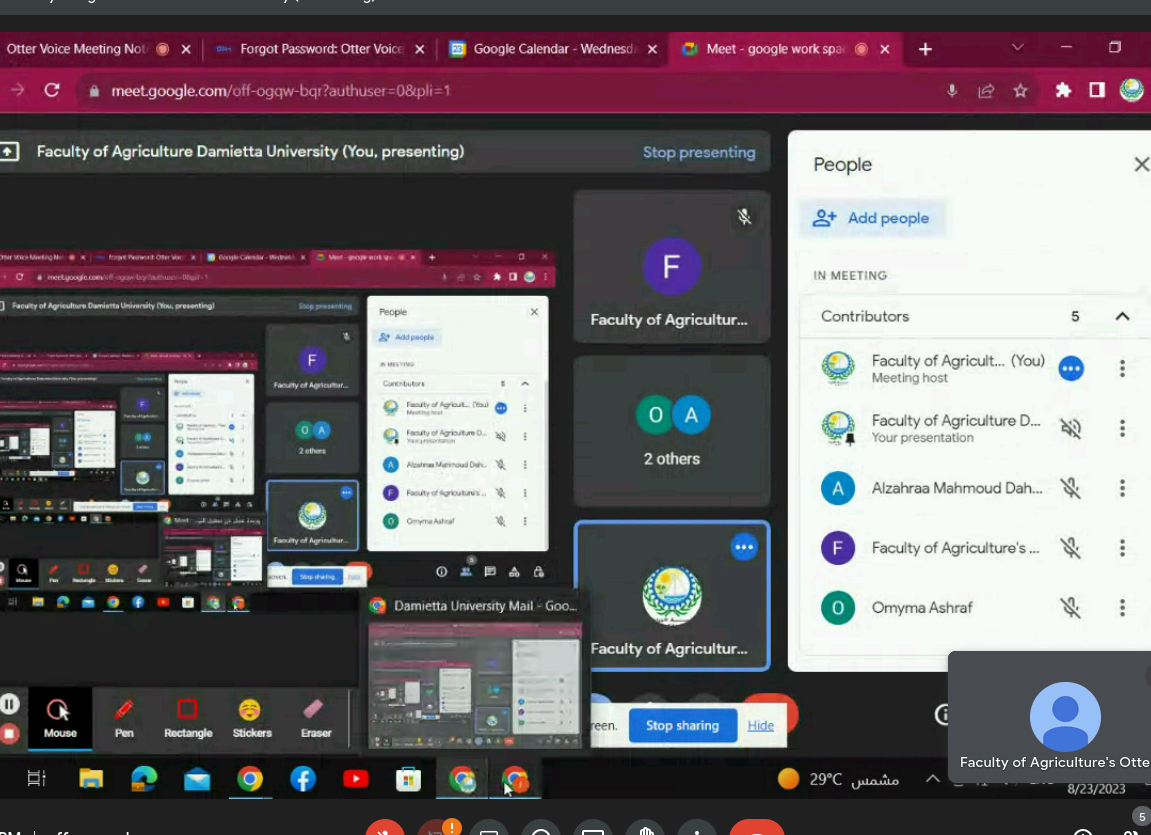
Task: Toggle Faculty of Agriculture's ... microphone mute
Action: click(x=1070, y=548)
